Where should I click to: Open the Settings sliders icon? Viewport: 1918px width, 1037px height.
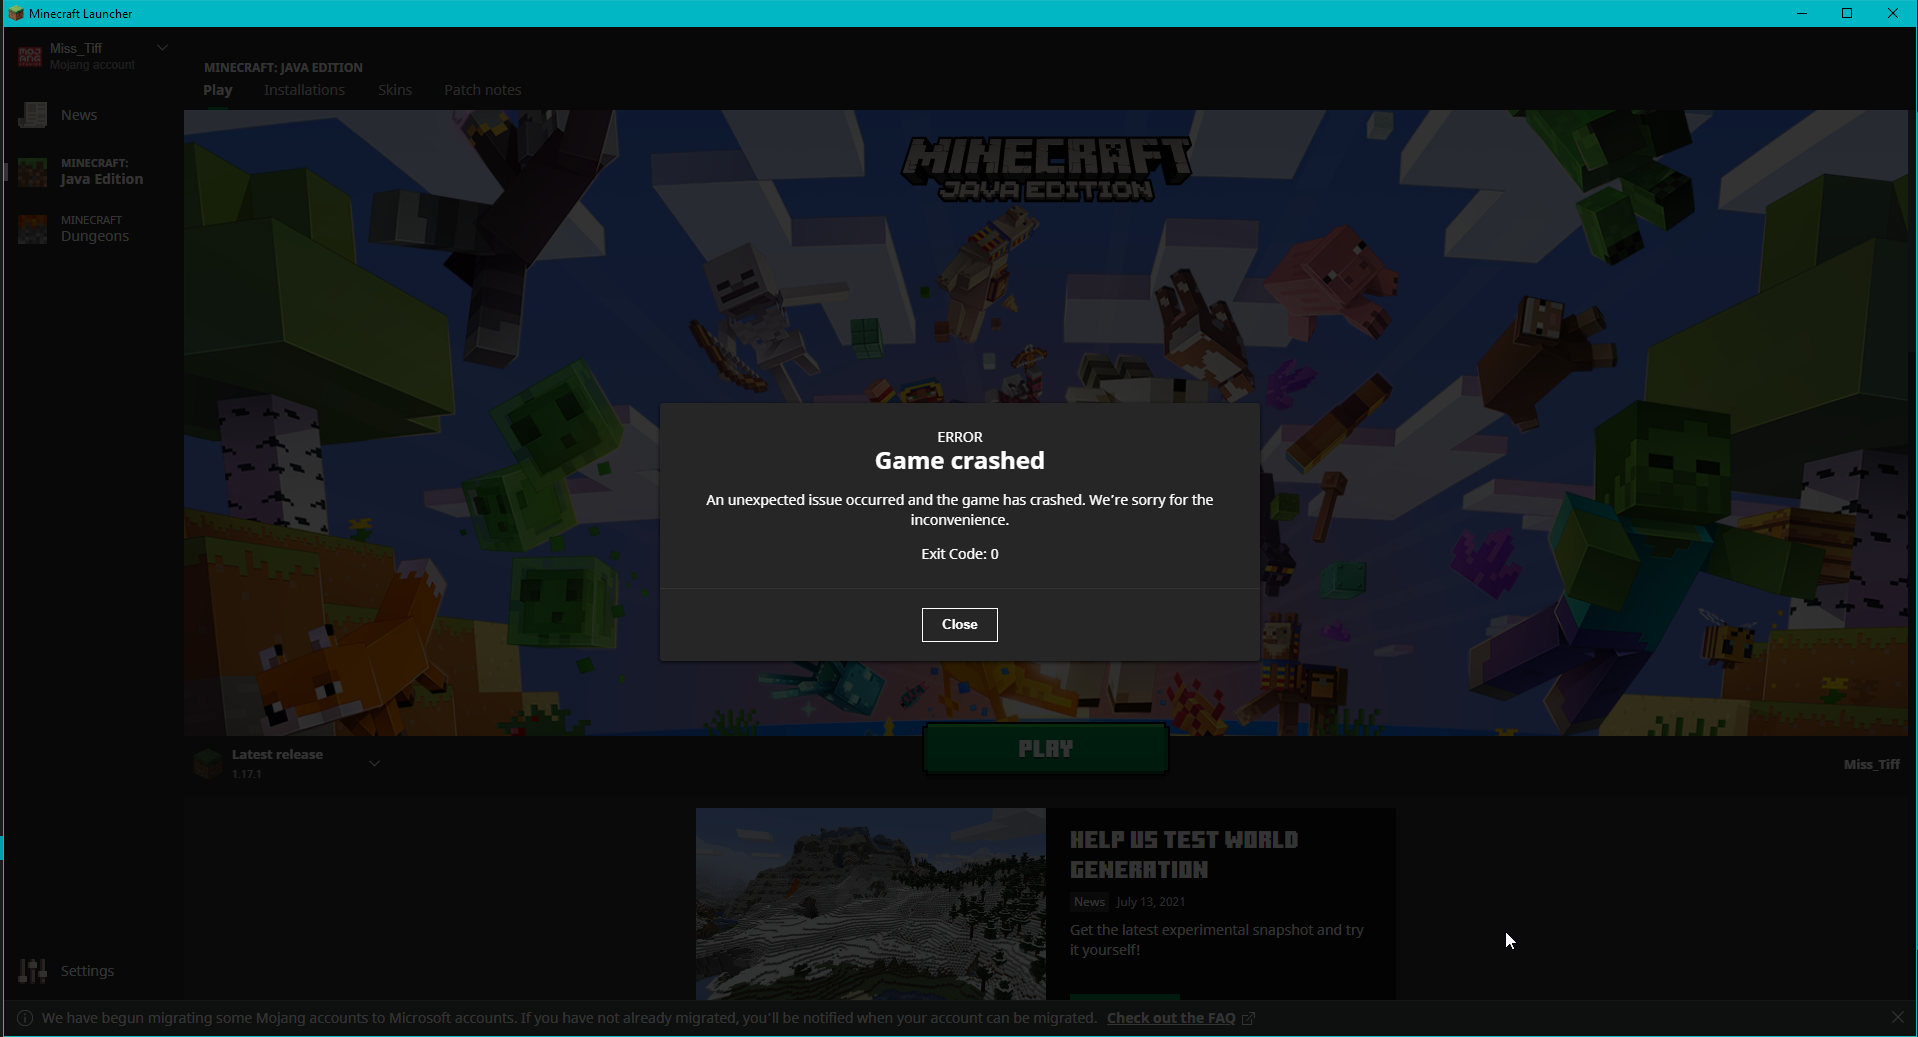pos(32,971)
